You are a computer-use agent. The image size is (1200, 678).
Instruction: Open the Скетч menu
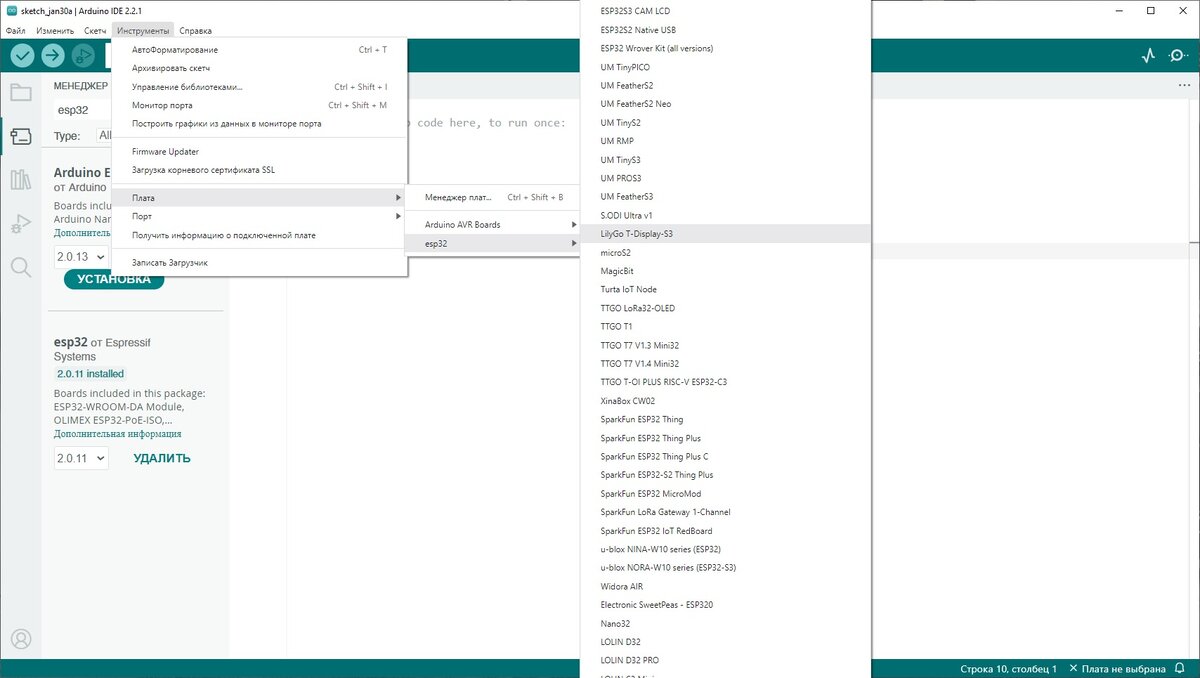95,31
